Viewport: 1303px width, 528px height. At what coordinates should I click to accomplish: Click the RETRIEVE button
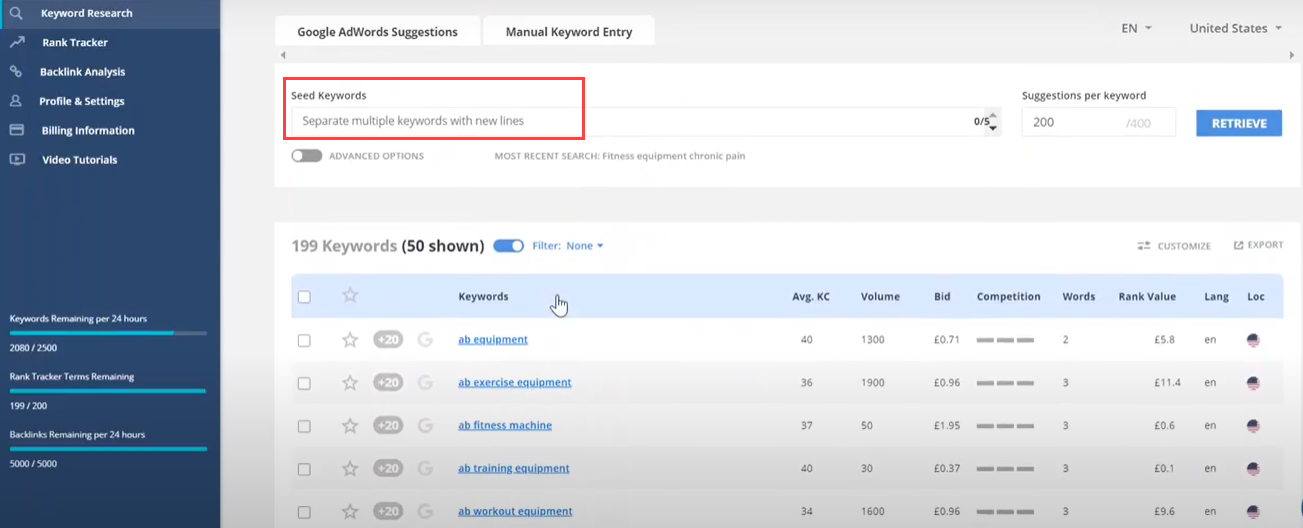[x=1239, y=123]
